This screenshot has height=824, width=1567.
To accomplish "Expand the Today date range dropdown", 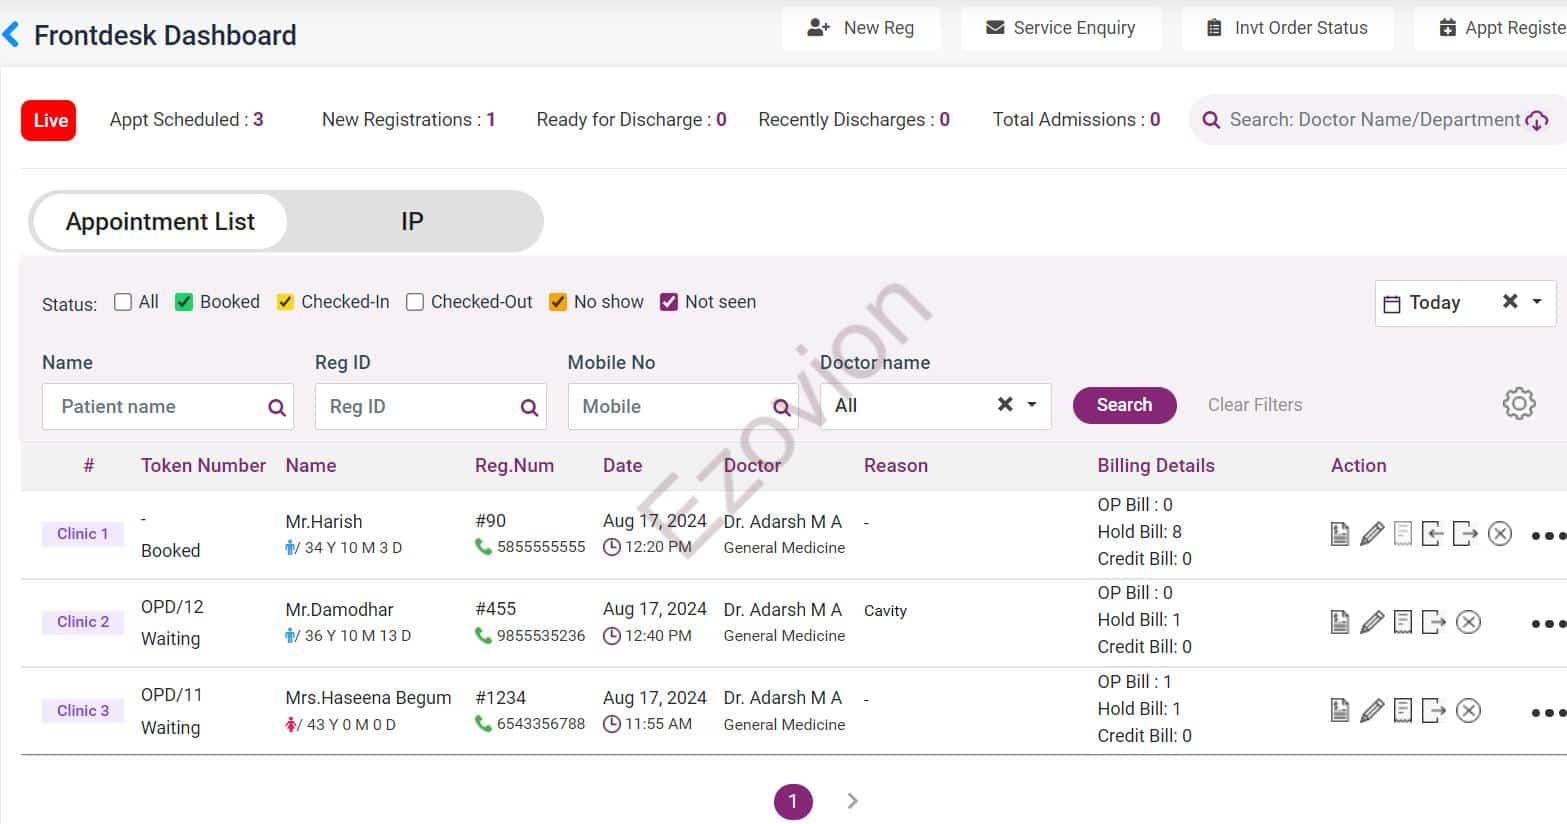I will pos(1537,302).
